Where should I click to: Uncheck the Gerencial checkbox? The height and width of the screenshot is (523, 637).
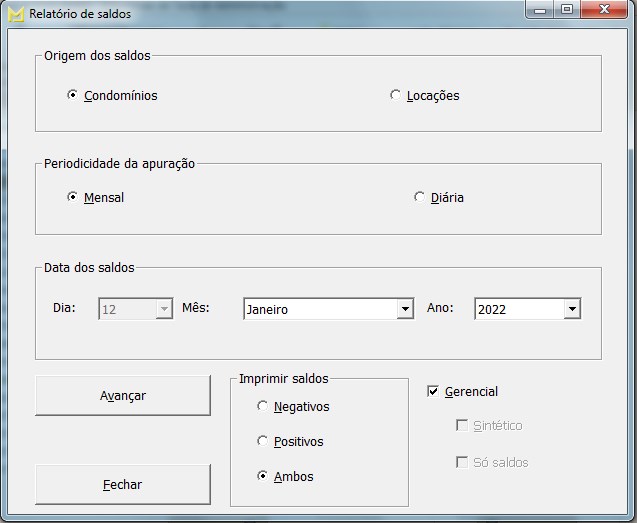click(433, 392)
